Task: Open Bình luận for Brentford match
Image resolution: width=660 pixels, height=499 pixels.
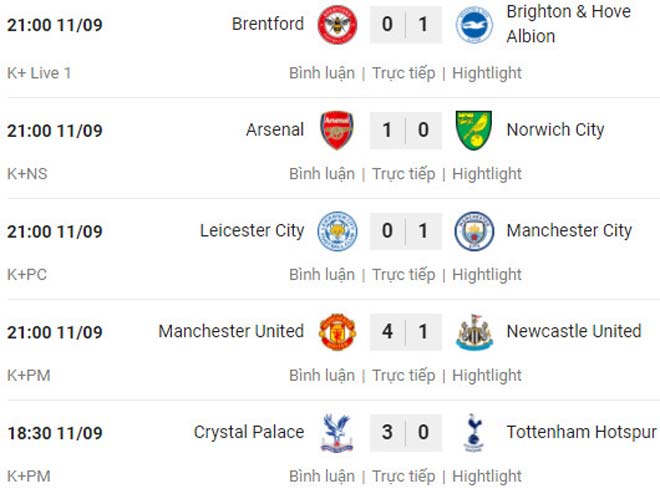Action: click(x=322, y=73)
